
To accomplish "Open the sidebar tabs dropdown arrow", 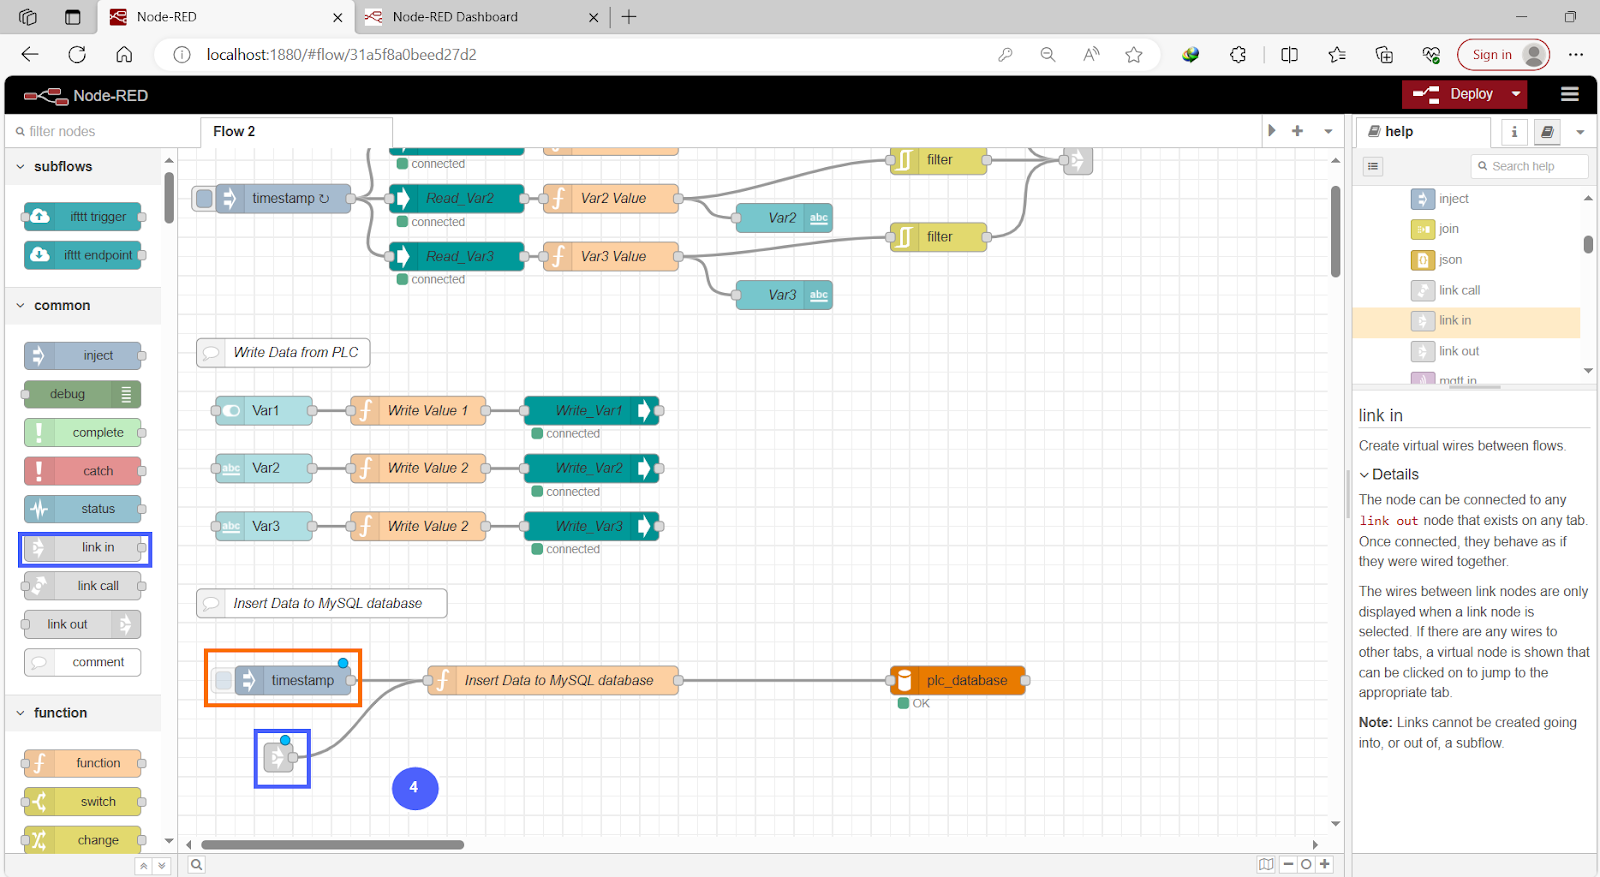I will [x=1580, y=131].
